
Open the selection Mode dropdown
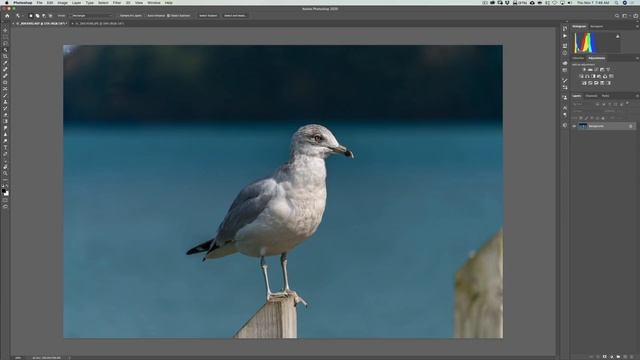click(91, 16)
